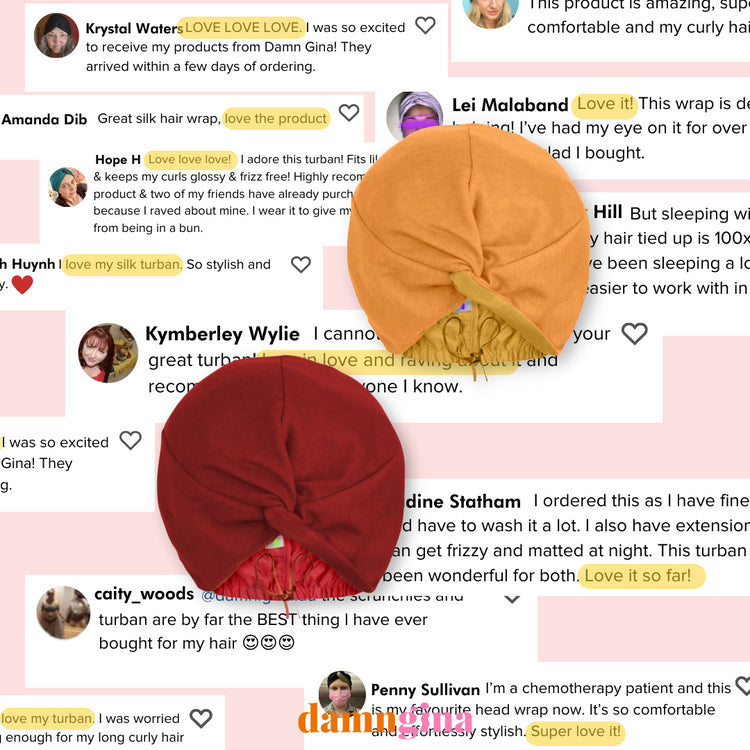Expand the caity_woods comment chevron
The height and width of the screenshot is (750, 750).
(x=512, y=599)
